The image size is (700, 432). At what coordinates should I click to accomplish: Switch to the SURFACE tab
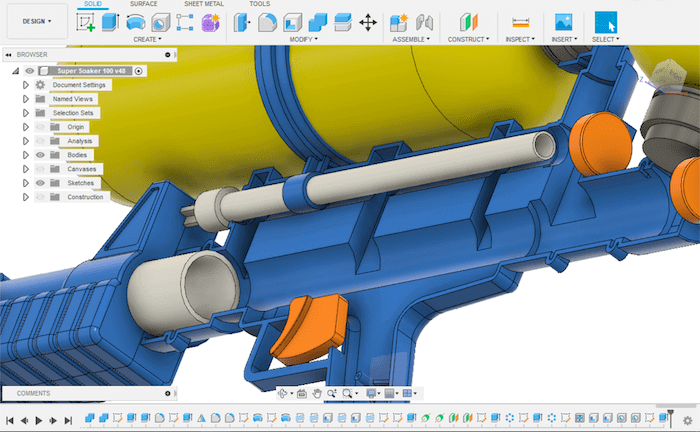click(143, 4)
